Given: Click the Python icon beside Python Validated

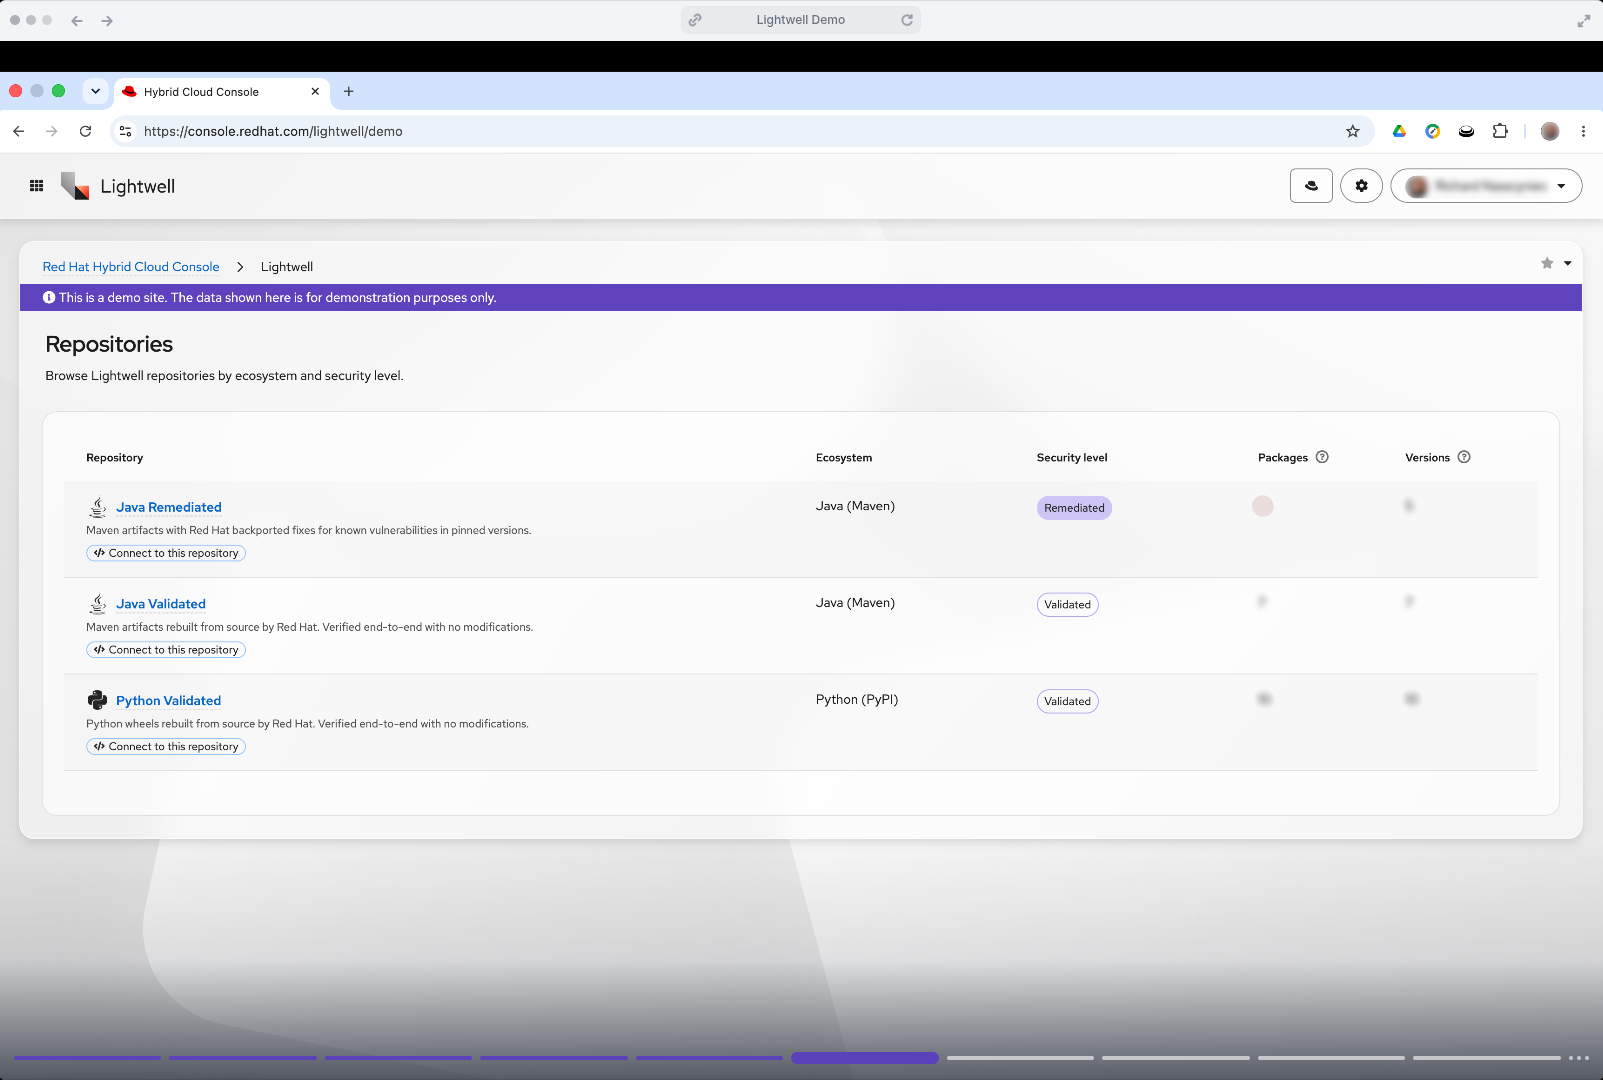Looking at the screenshot, I should click(98, 700).
